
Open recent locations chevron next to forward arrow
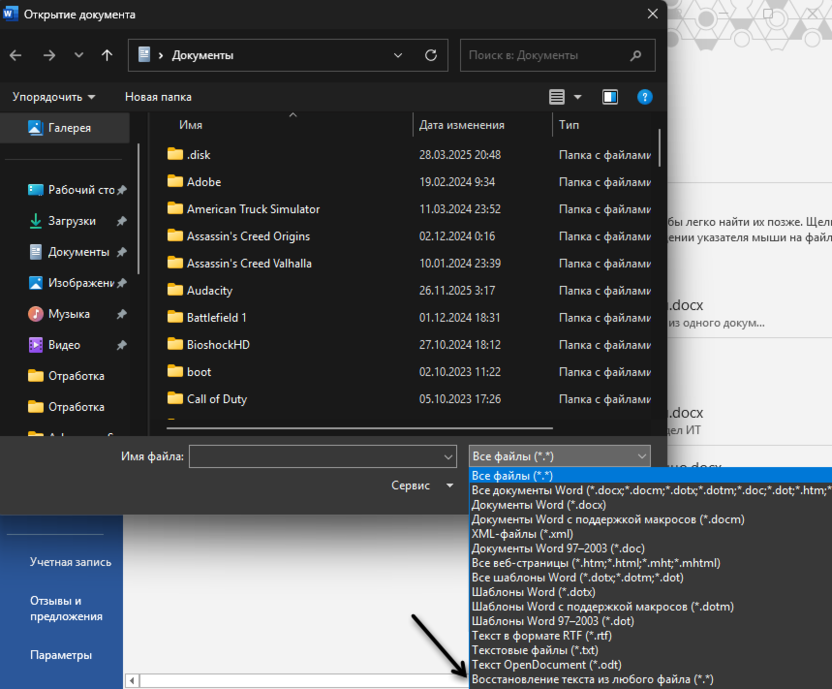click(79, 55)
